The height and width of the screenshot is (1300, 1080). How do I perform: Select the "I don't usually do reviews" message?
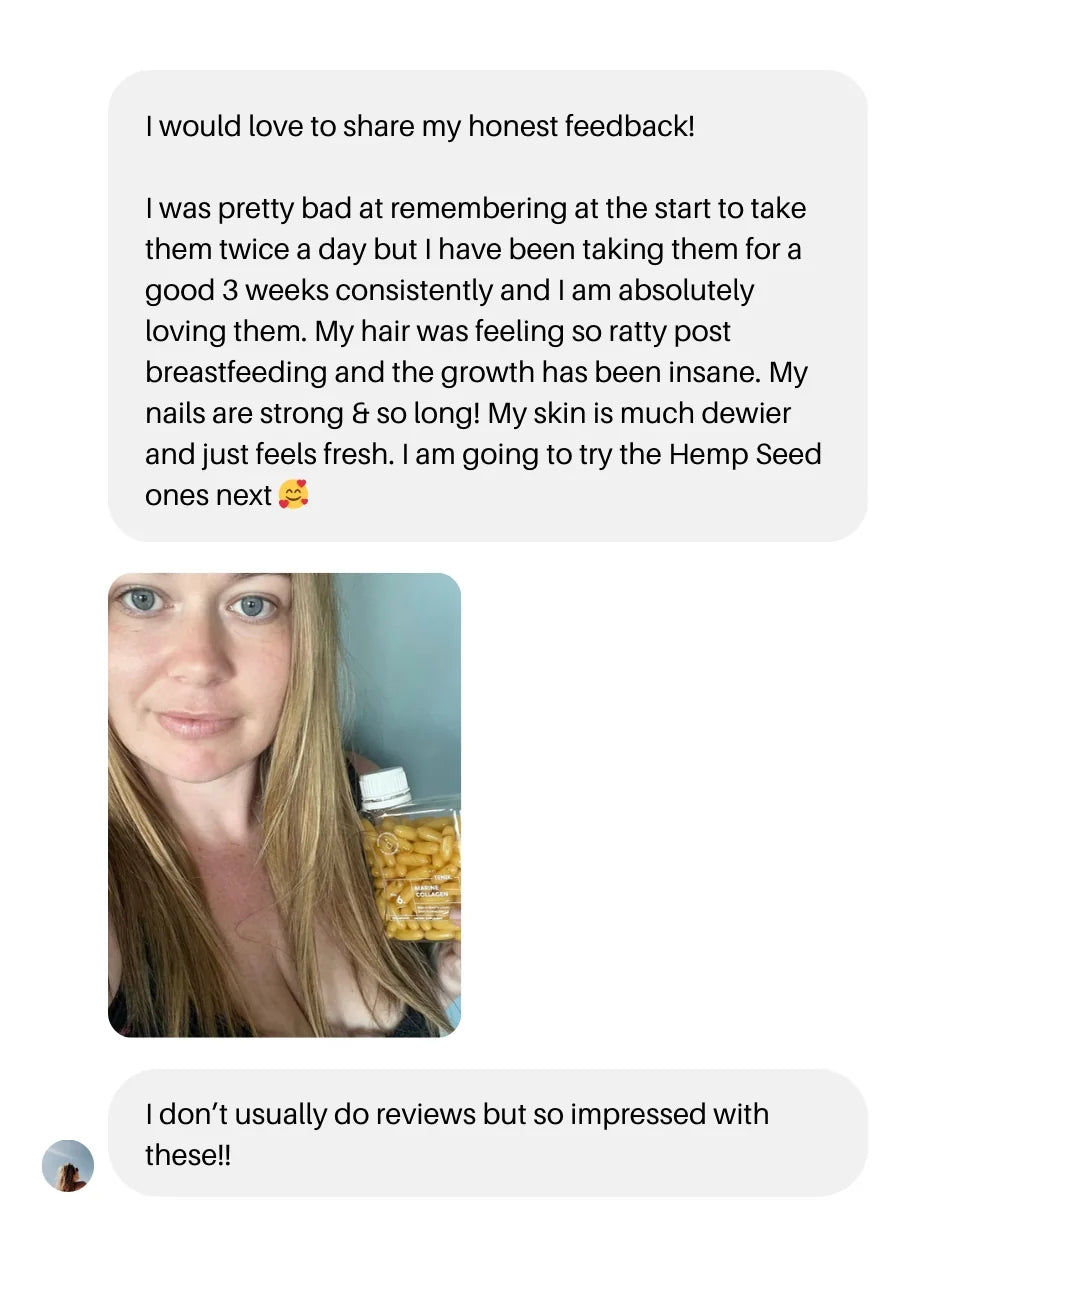click(x=488, y=1133)
